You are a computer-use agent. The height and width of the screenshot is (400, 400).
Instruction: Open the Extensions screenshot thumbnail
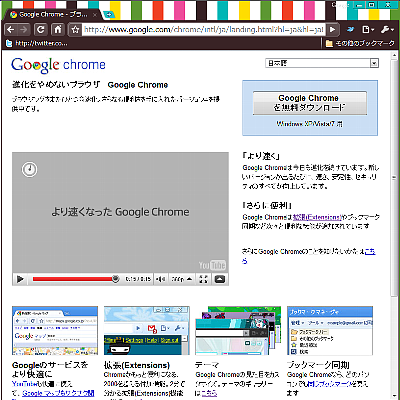pyautogui.click(x=147, y=331)
